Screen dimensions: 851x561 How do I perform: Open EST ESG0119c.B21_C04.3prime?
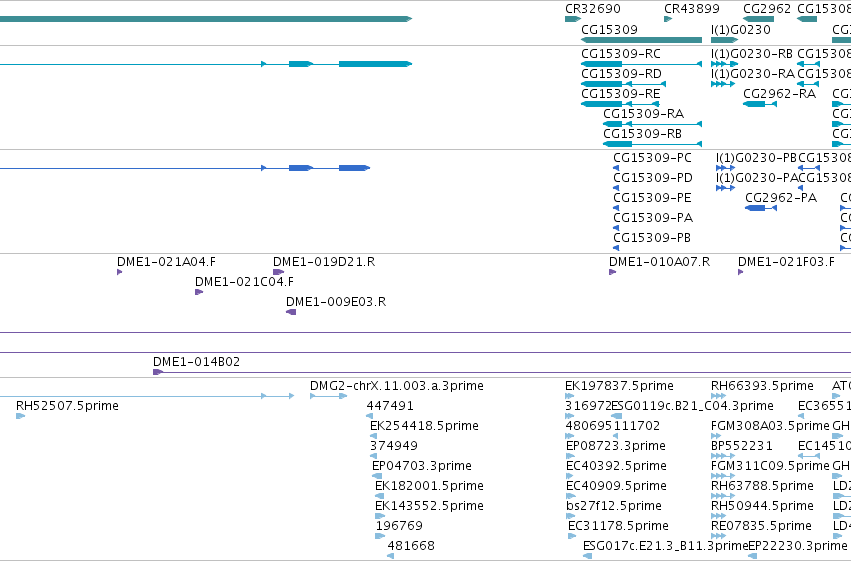point(693,406)
